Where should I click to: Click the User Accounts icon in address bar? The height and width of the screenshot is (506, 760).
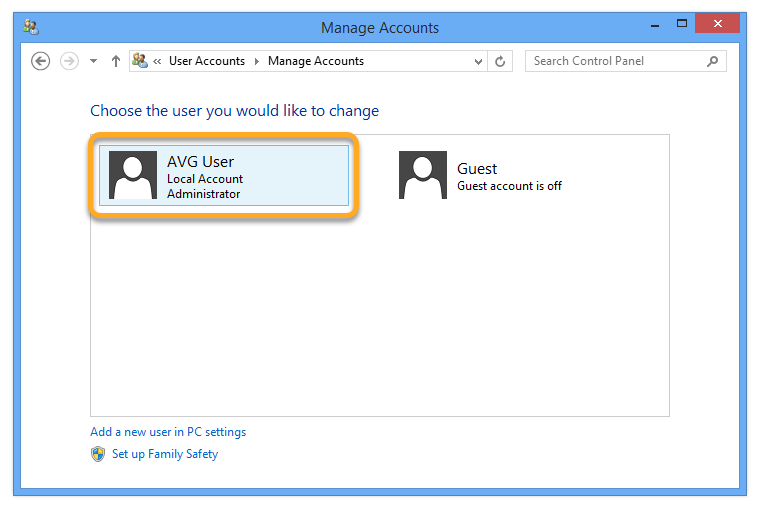[x=140, y=61]
